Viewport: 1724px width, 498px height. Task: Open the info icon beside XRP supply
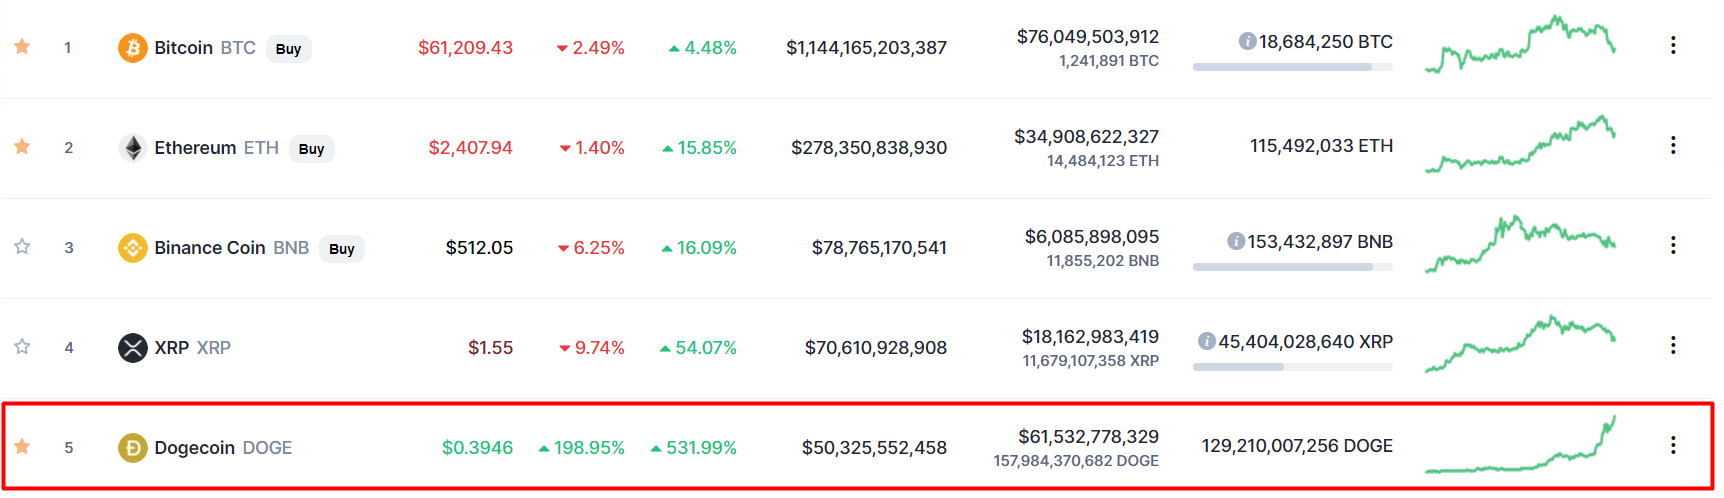[1207, 341]
